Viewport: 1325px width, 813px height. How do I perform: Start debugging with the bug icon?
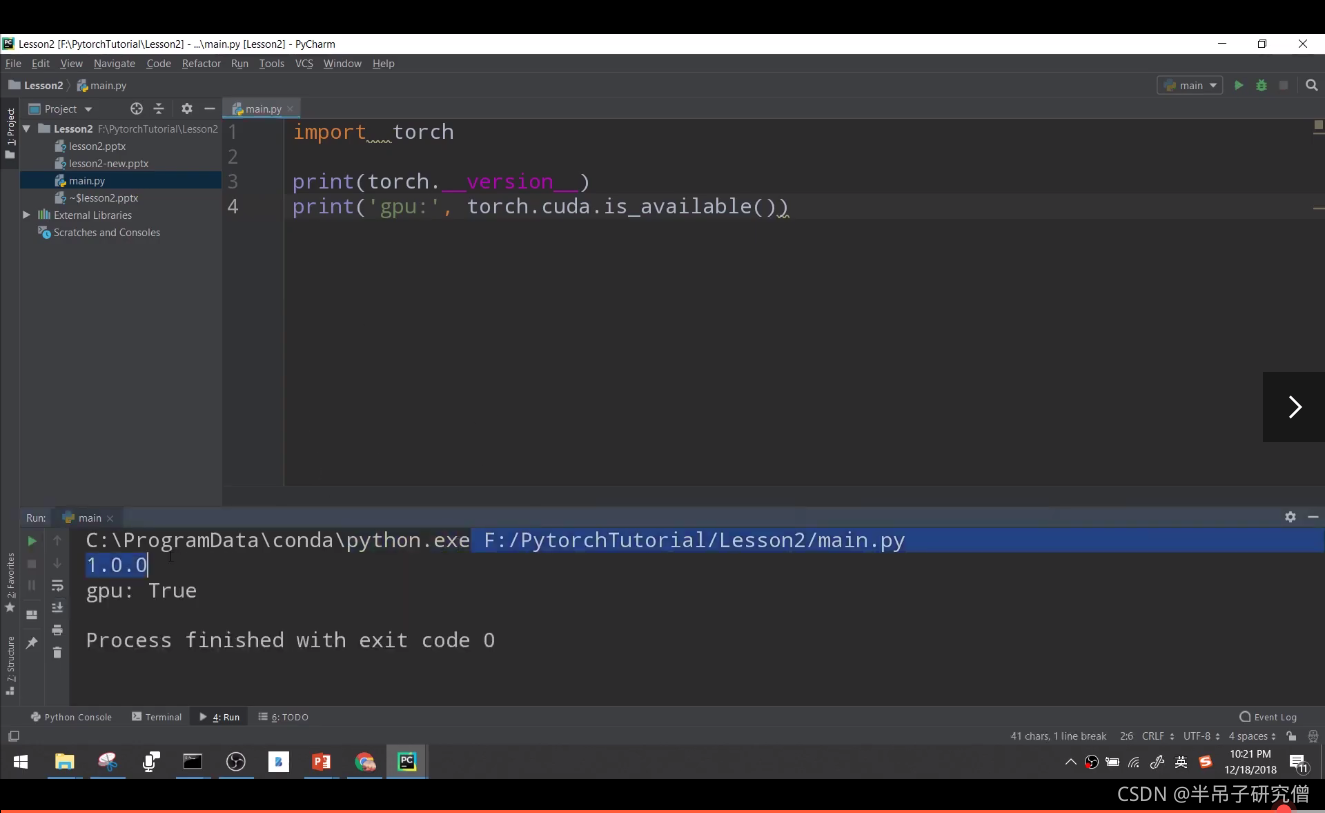pos(1261,85)
